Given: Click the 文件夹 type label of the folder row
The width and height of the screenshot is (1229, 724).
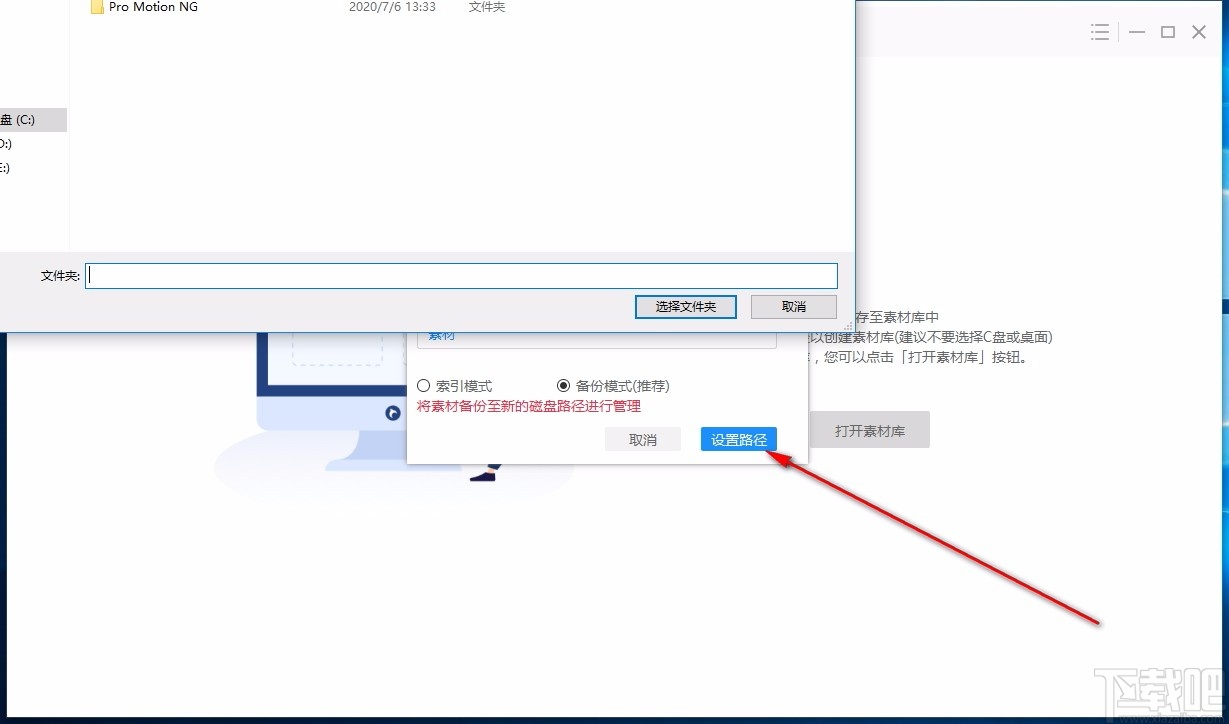Looking at the screenshot, I should point(487,7).
